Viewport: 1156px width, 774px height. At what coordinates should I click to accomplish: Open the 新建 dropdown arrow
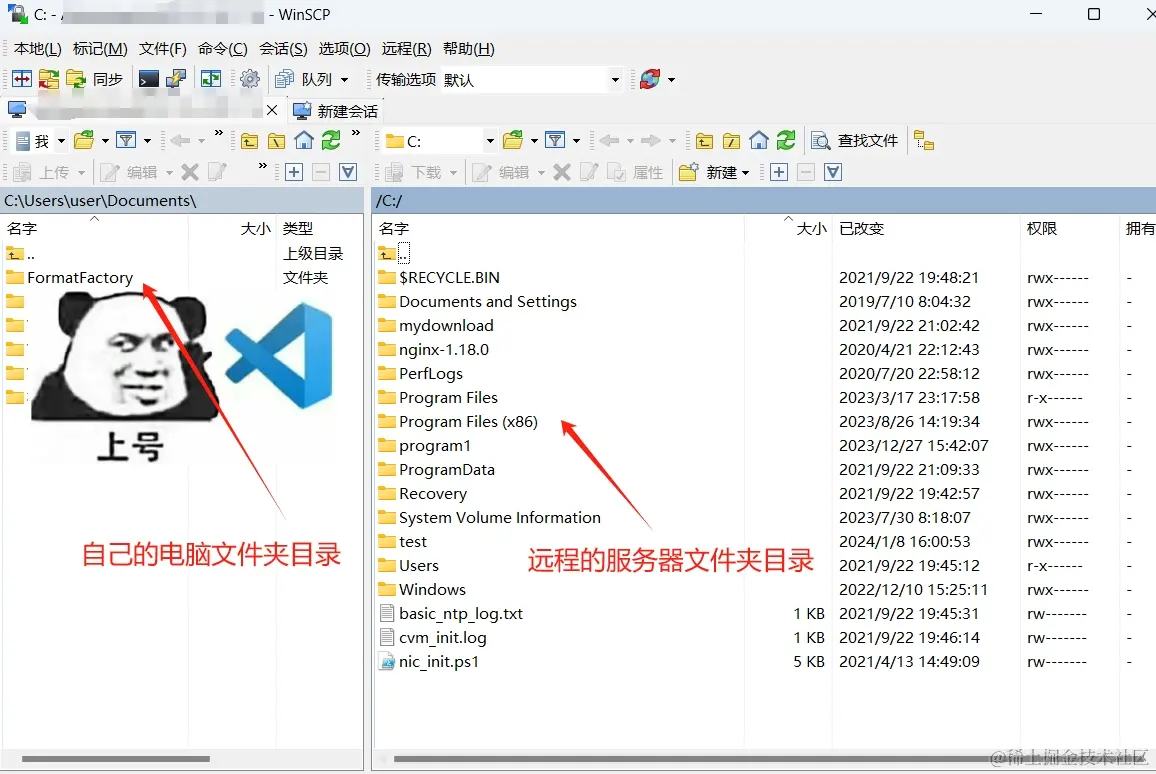pyautogui.click(x=745, y=173)
